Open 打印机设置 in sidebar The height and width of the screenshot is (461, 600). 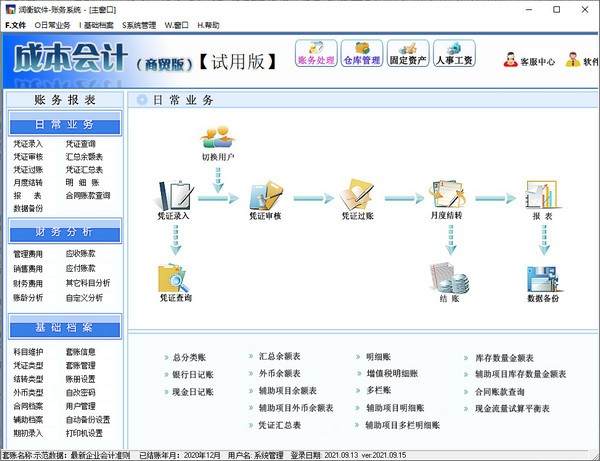[84, 433]
